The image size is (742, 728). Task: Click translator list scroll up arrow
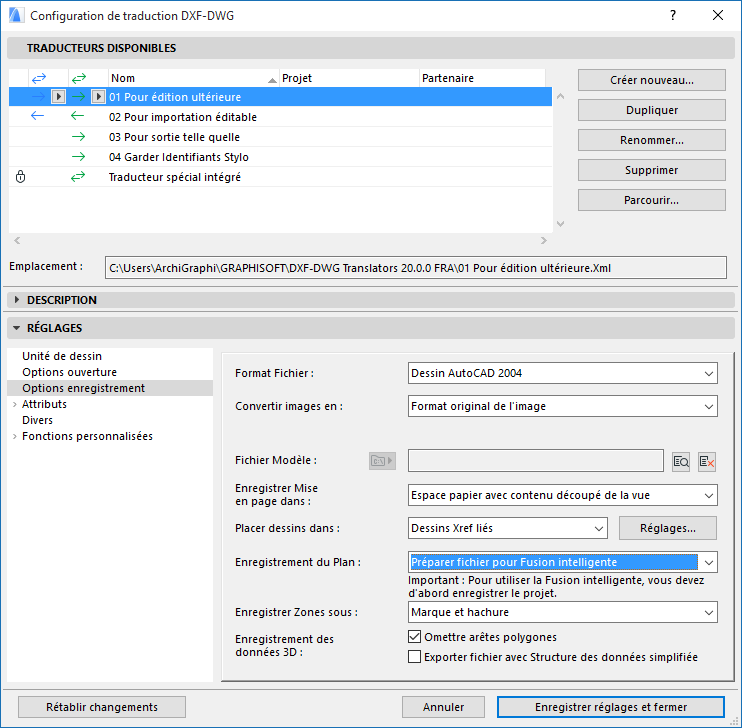point(560,96)
